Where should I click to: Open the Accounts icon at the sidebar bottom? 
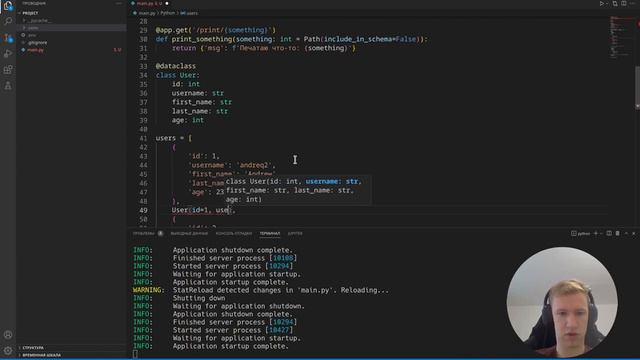coord(8,335)
